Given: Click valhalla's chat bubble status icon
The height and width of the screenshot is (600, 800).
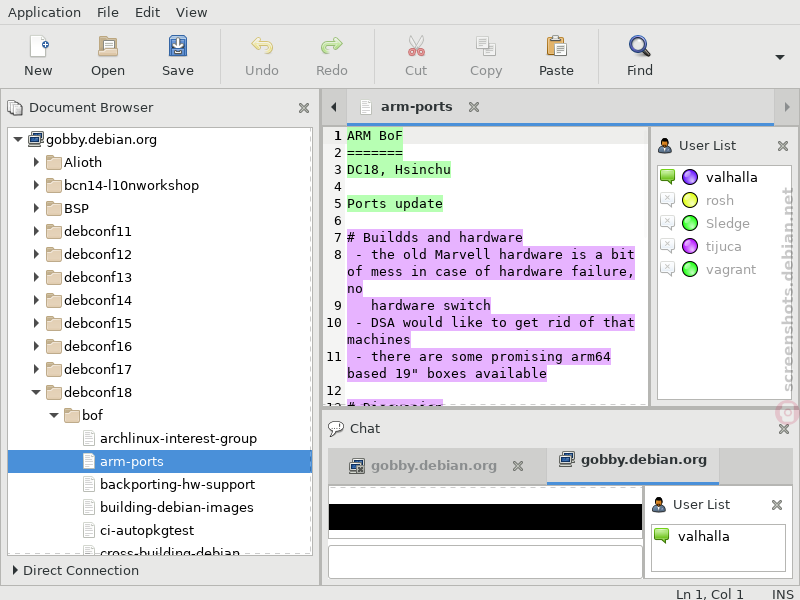Looking at the screenshot, I should coord(667,177).
